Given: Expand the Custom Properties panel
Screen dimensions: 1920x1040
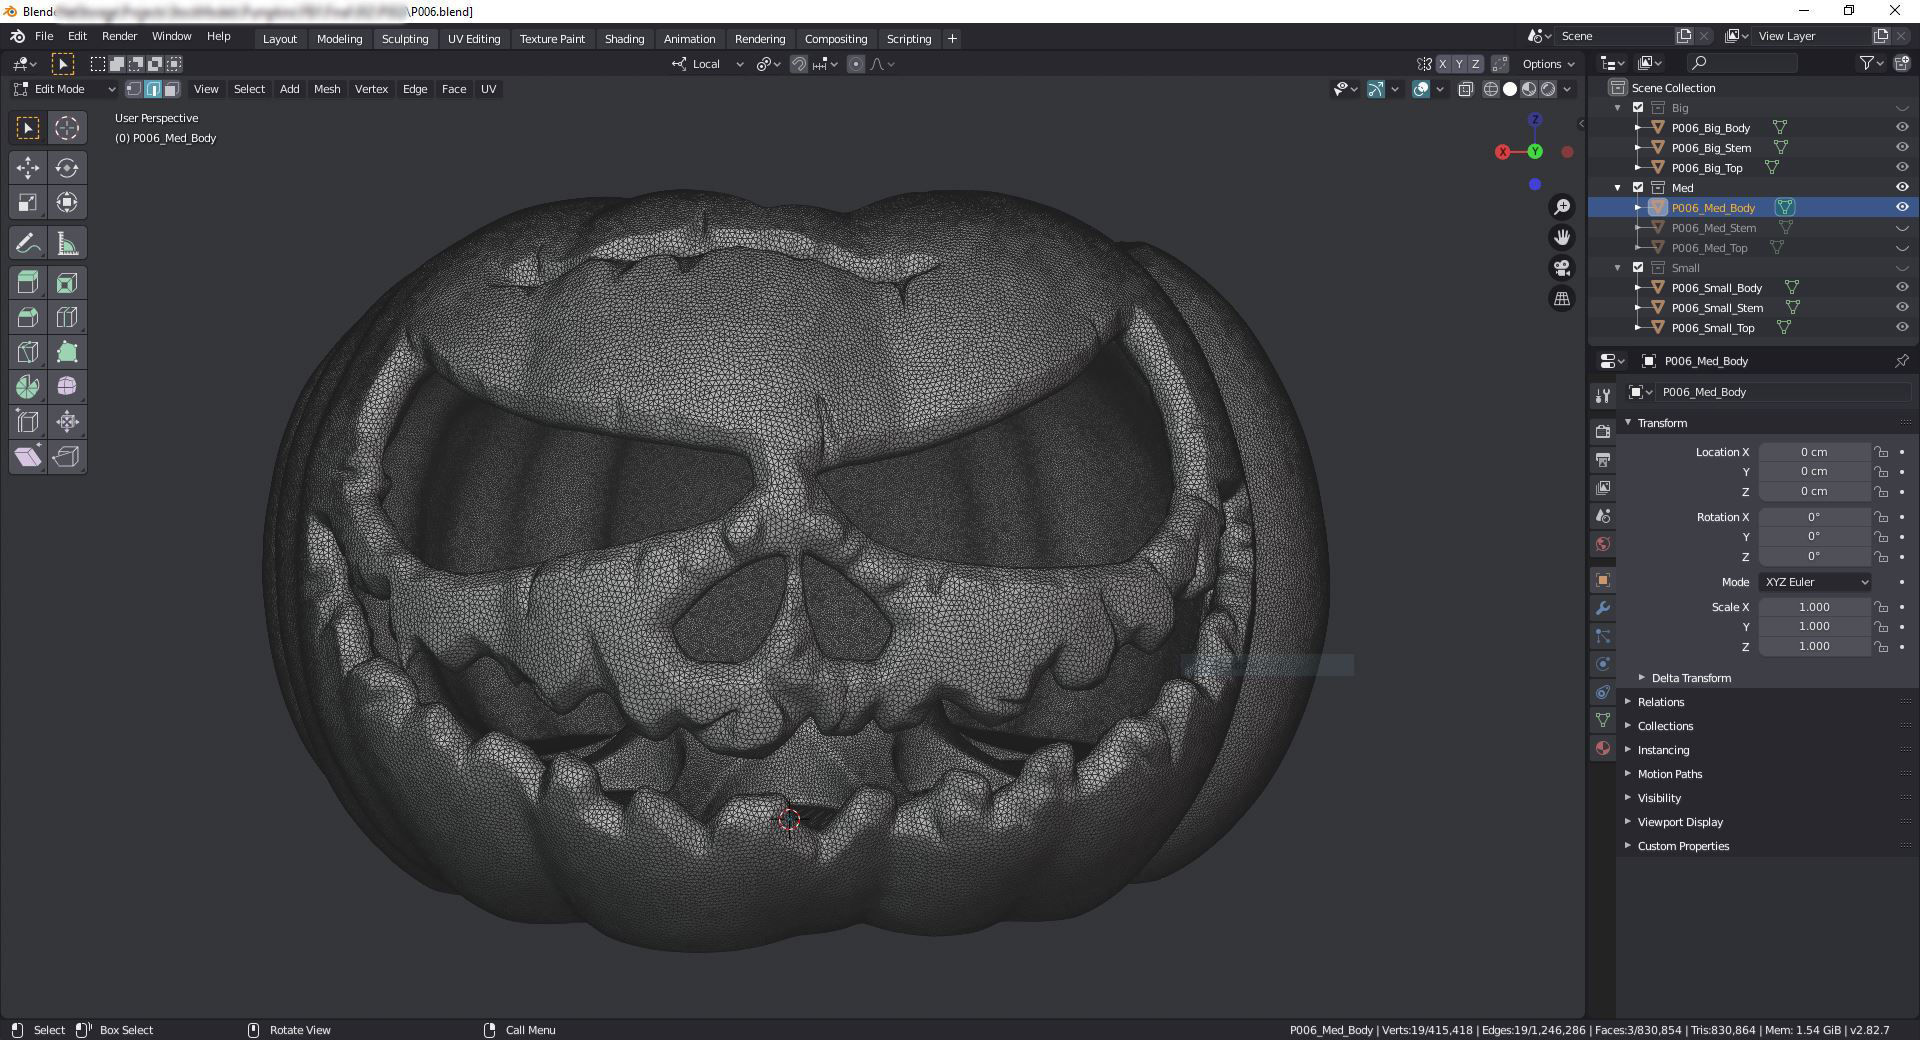Looking at the screenshot, I should [1682, 846].
